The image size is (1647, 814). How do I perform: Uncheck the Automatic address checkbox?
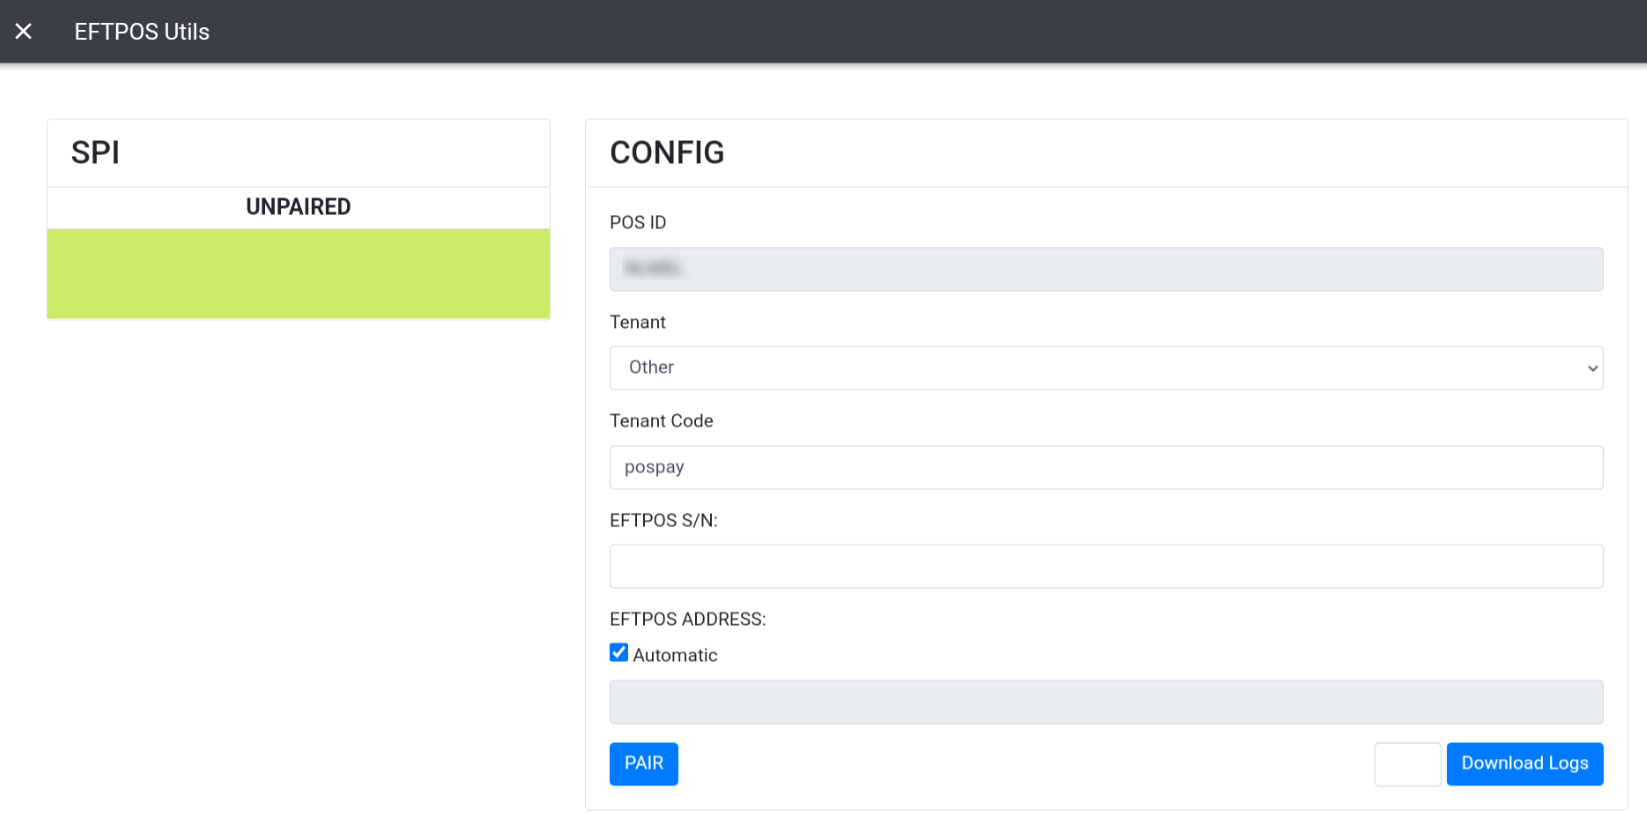[x=619, y=653]
